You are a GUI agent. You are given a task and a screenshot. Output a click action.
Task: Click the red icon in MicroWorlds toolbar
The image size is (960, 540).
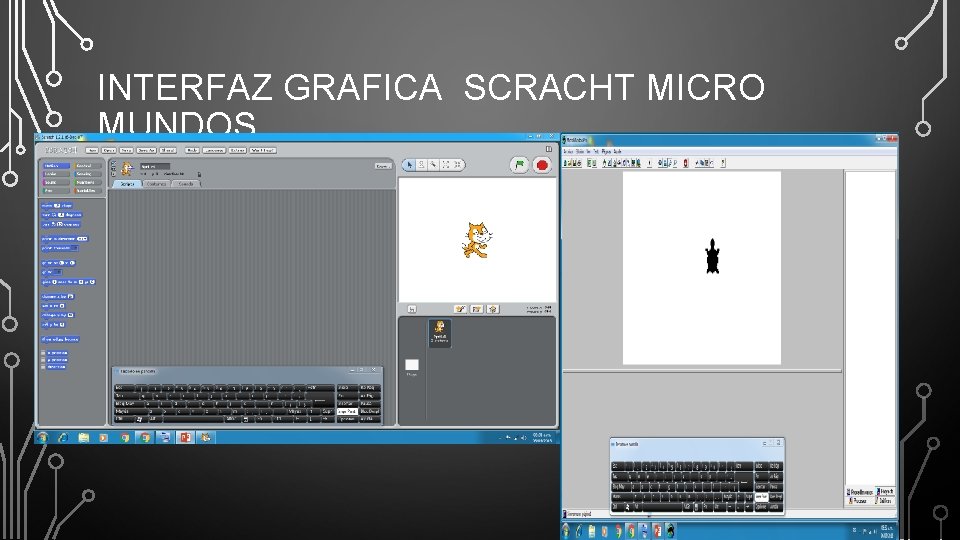coord(686,163)
